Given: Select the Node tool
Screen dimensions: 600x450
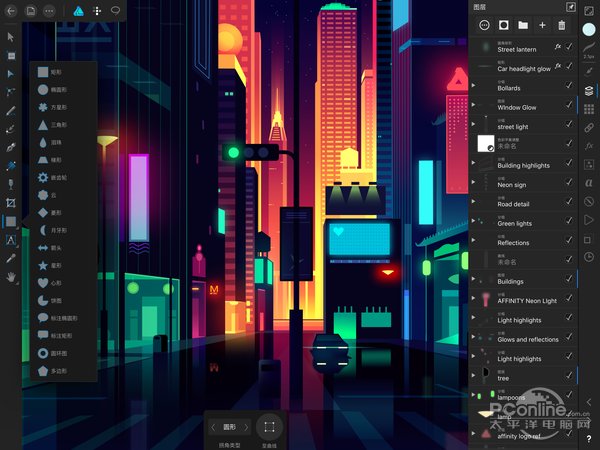Looking at the screenshot, I should pyautogui.click(x=11, y=73).
